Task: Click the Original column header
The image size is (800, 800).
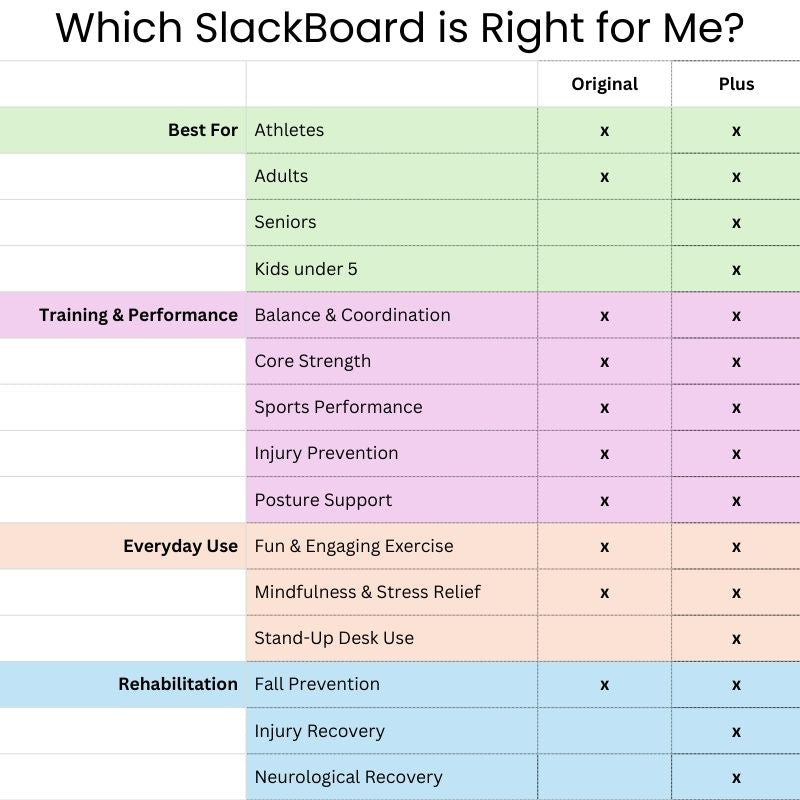Action: (604, 84)
